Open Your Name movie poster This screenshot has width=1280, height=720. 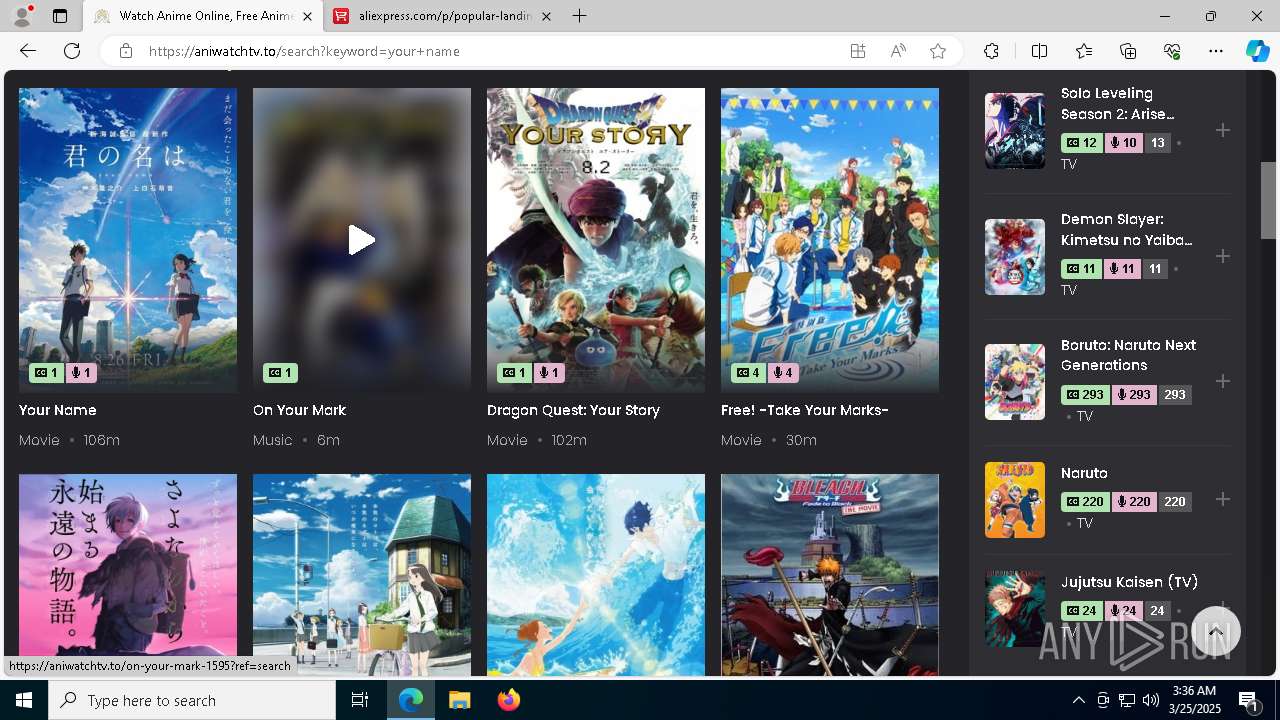(x=128, y=240)
